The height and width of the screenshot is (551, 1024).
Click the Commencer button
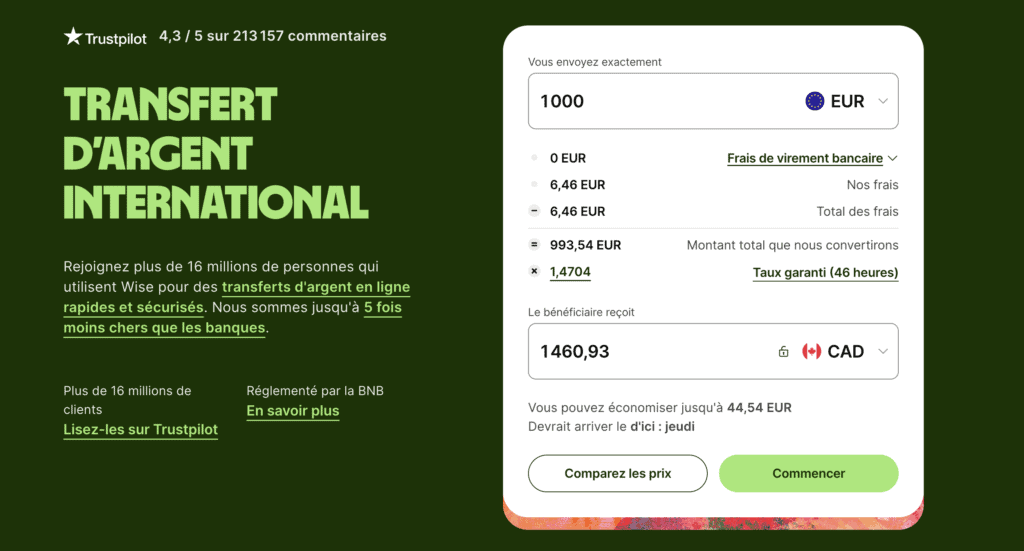click(808, 473)
